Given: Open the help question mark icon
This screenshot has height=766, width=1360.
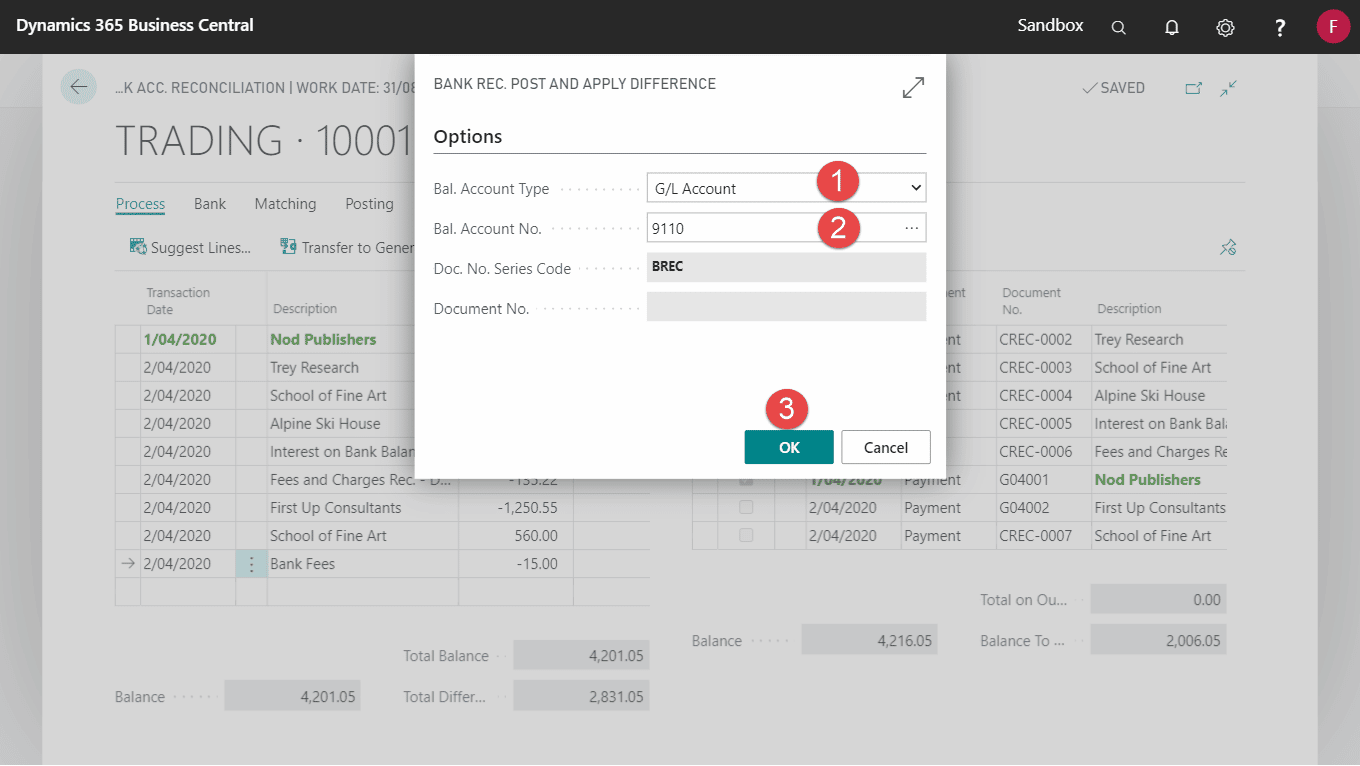Looking at the screenshot, I should [1280, 27].
